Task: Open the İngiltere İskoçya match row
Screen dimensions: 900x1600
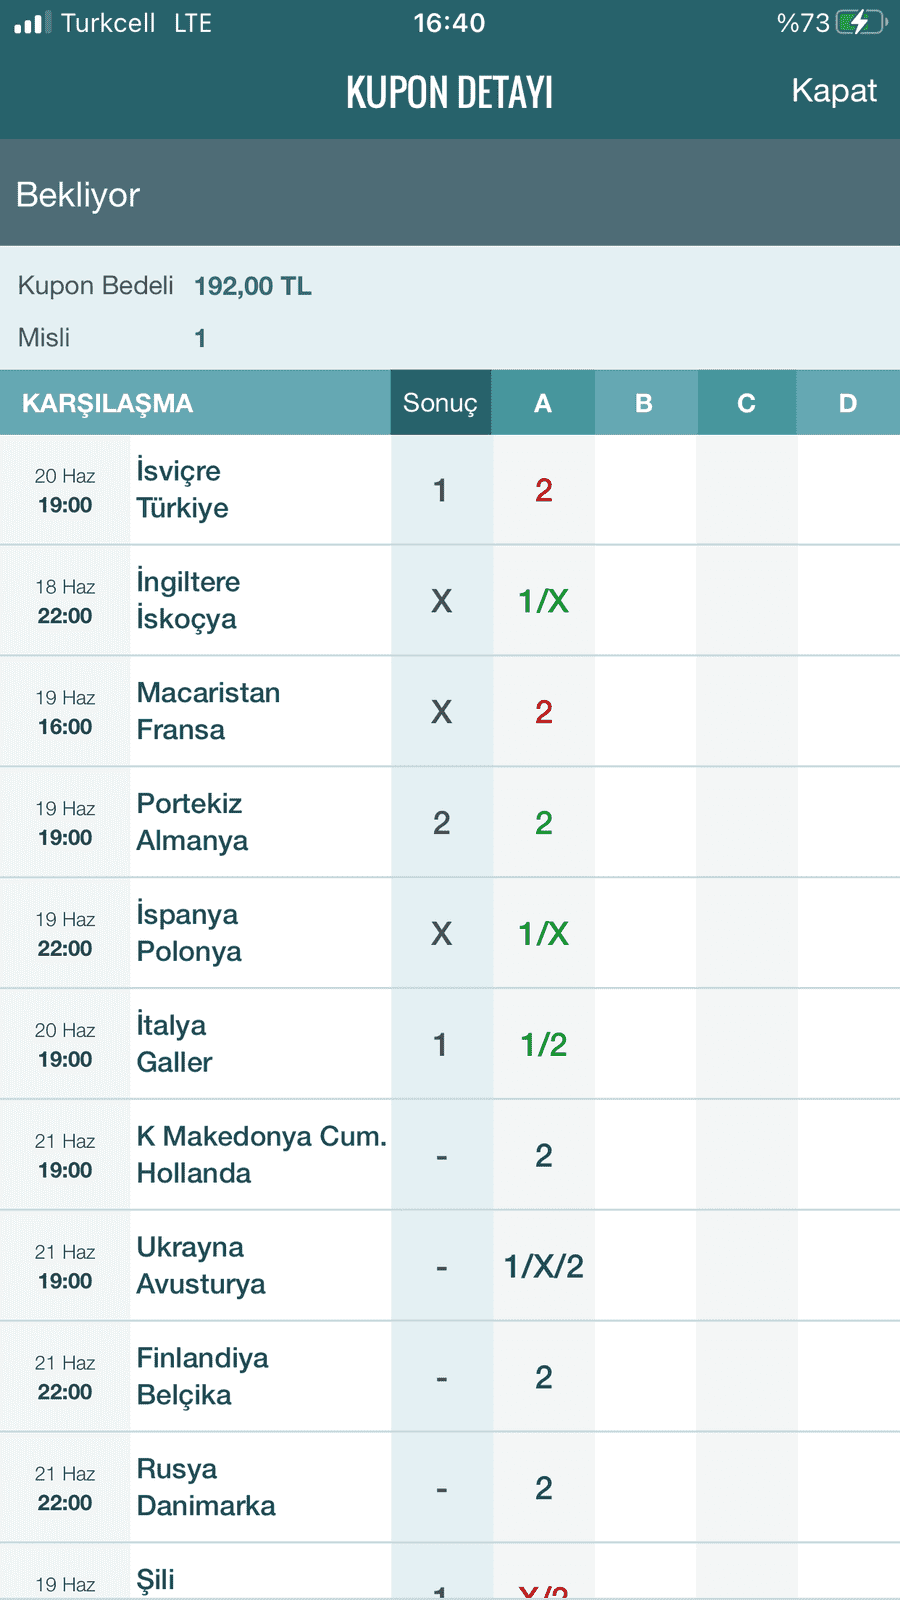Action: coord(450,601)
